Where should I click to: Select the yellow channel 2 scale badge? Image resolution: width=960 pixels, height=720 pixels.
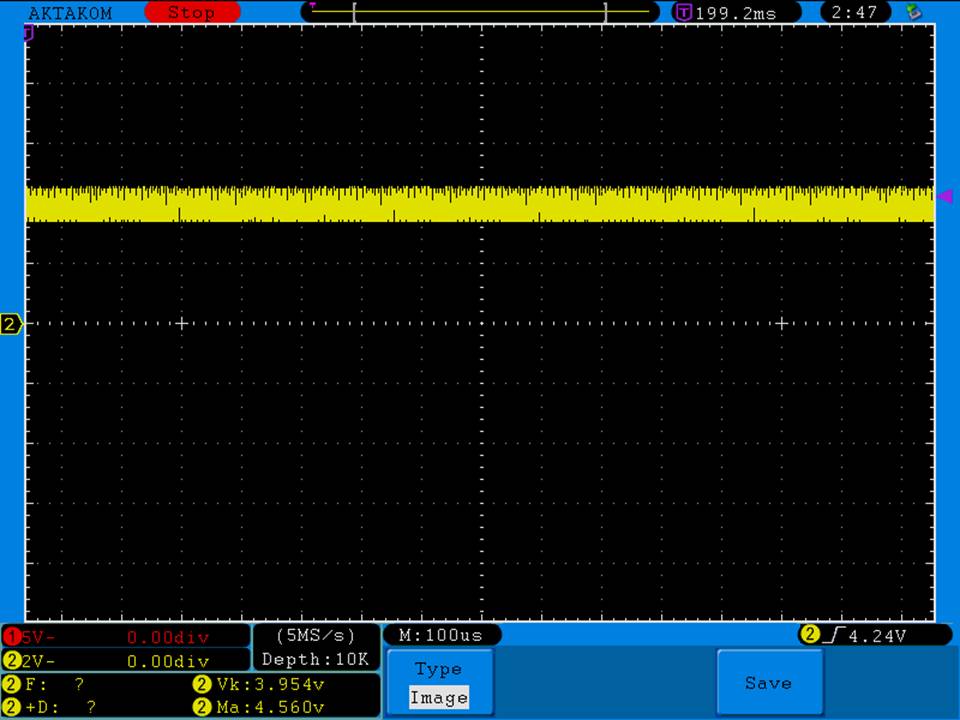(12, 661)
